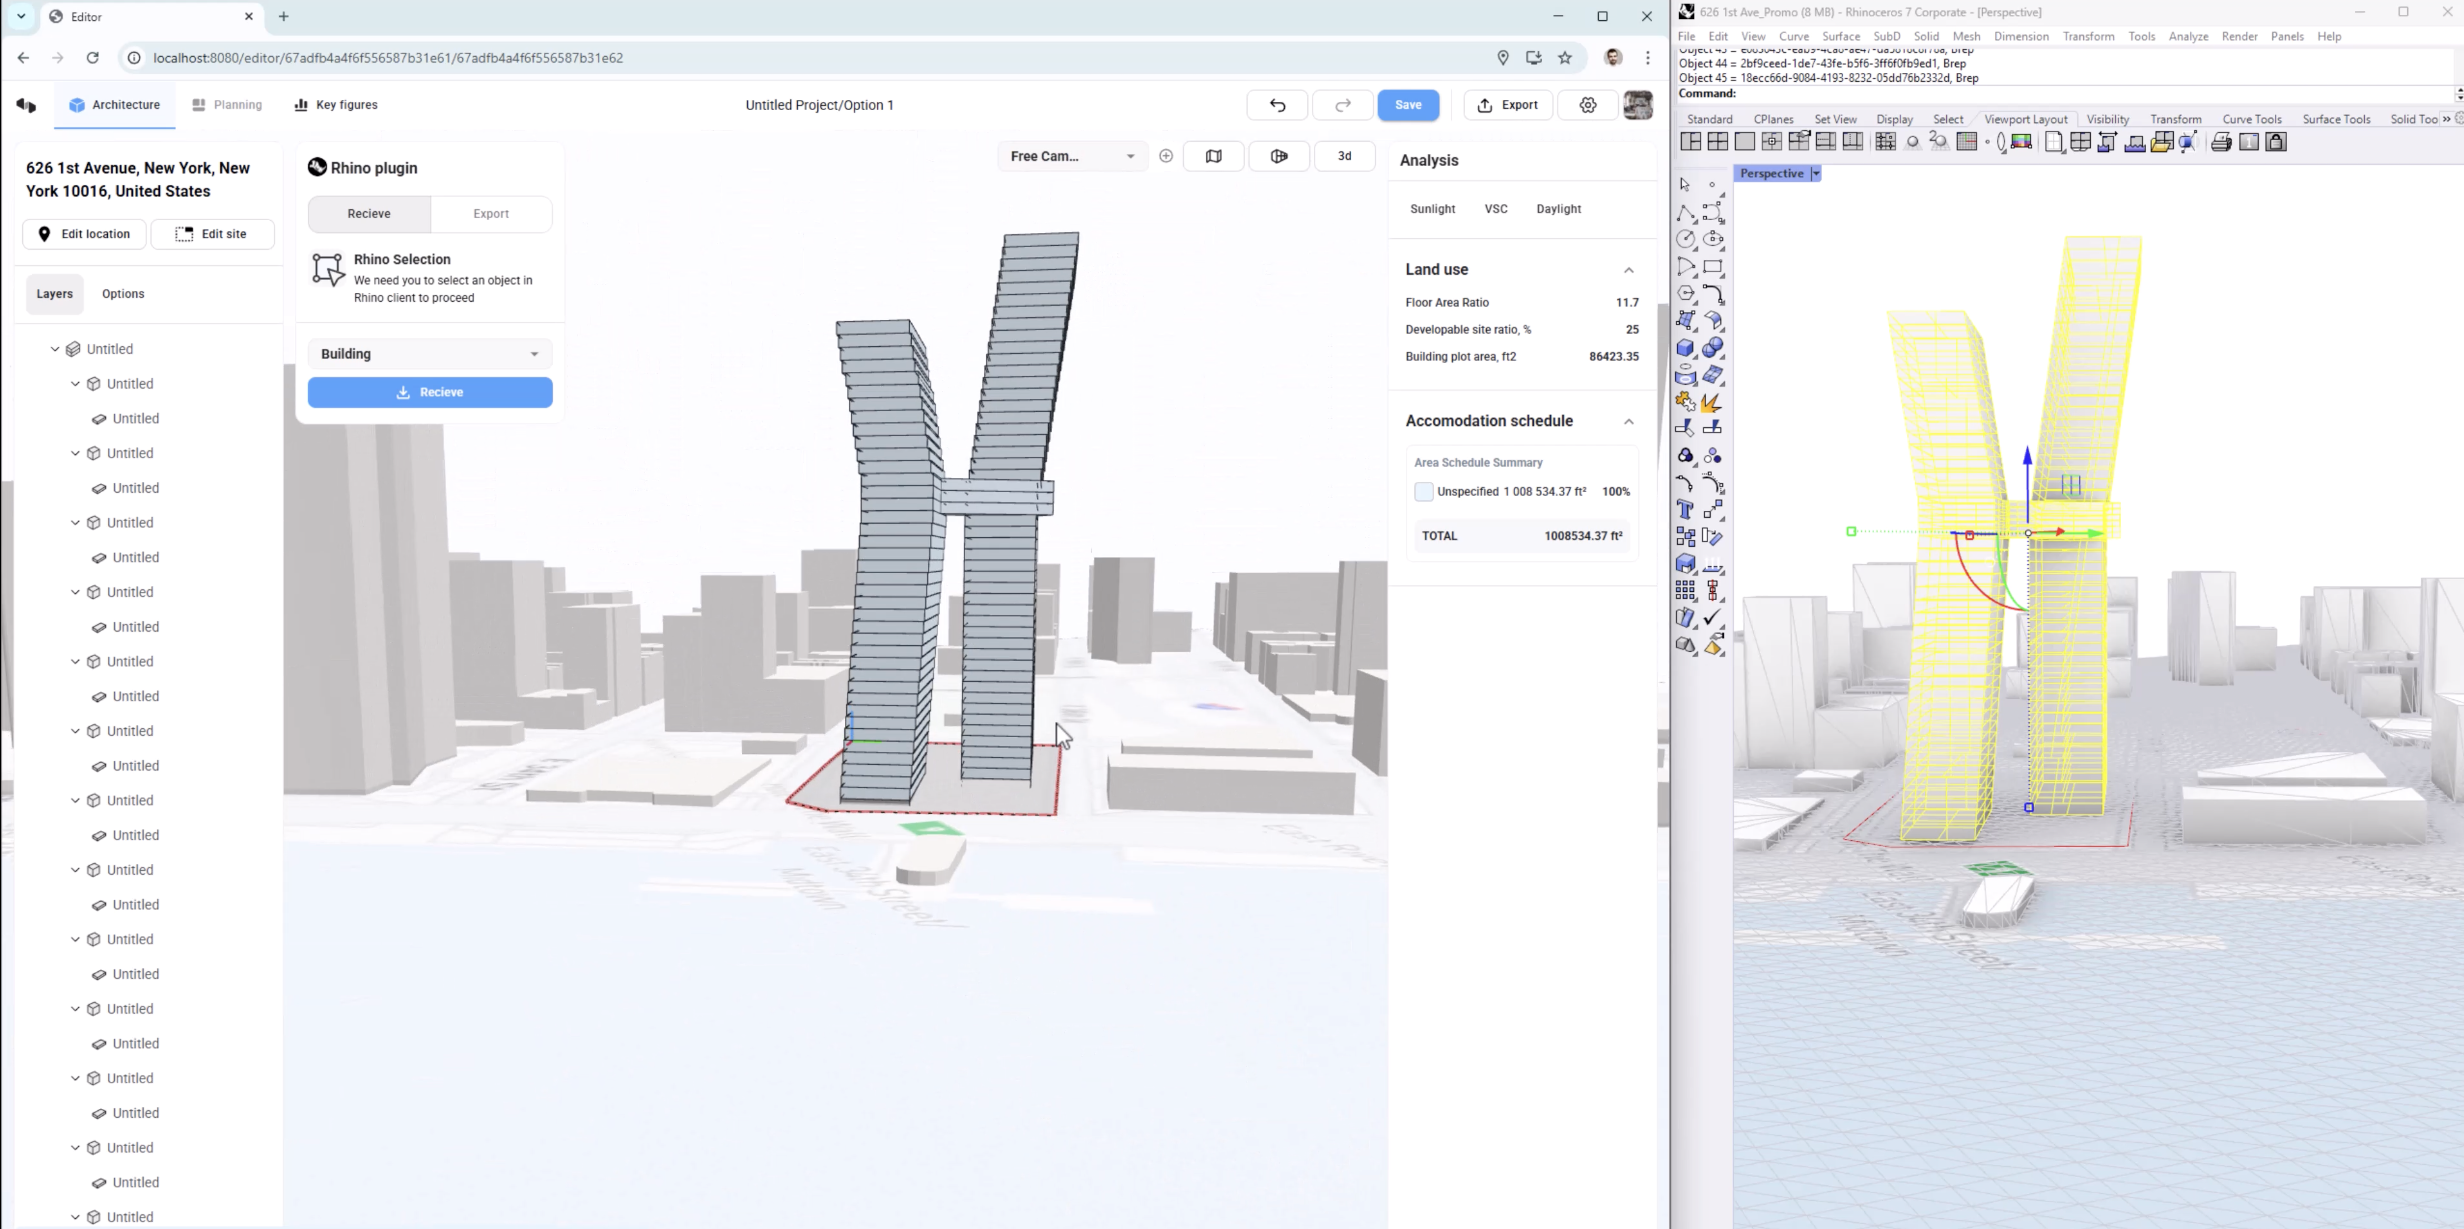
Task: Pick the Polyline tool in Rhino sidebar
Action: [1686, 213]
